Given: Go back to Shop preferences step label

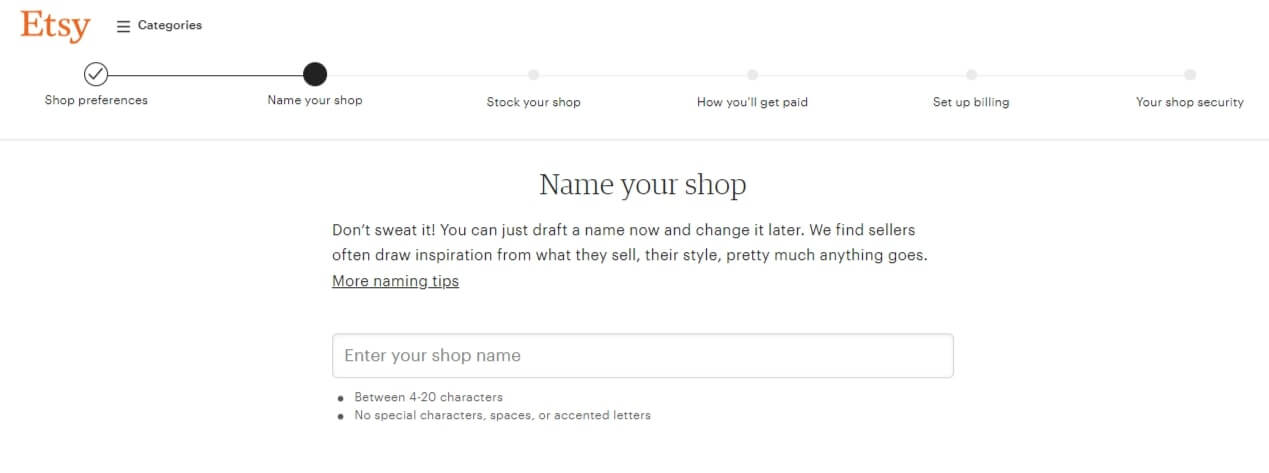Looking at the screenshot, I should (x=96, y=100).
